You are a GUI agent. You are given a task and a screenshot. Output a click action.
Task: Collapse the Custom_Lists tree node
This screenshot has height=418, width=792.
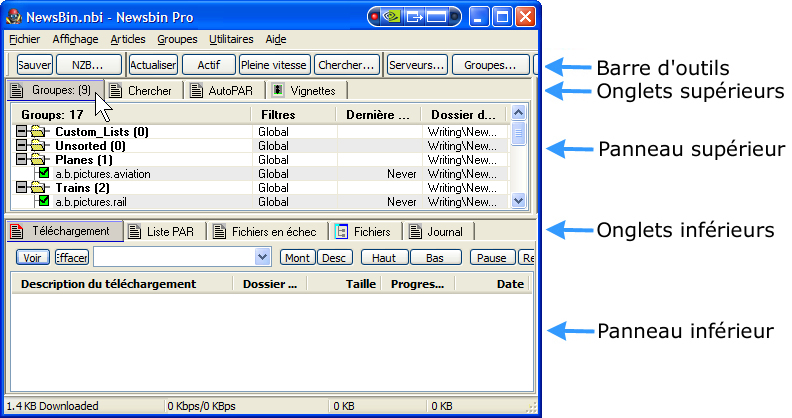click(x=21, y=132)
